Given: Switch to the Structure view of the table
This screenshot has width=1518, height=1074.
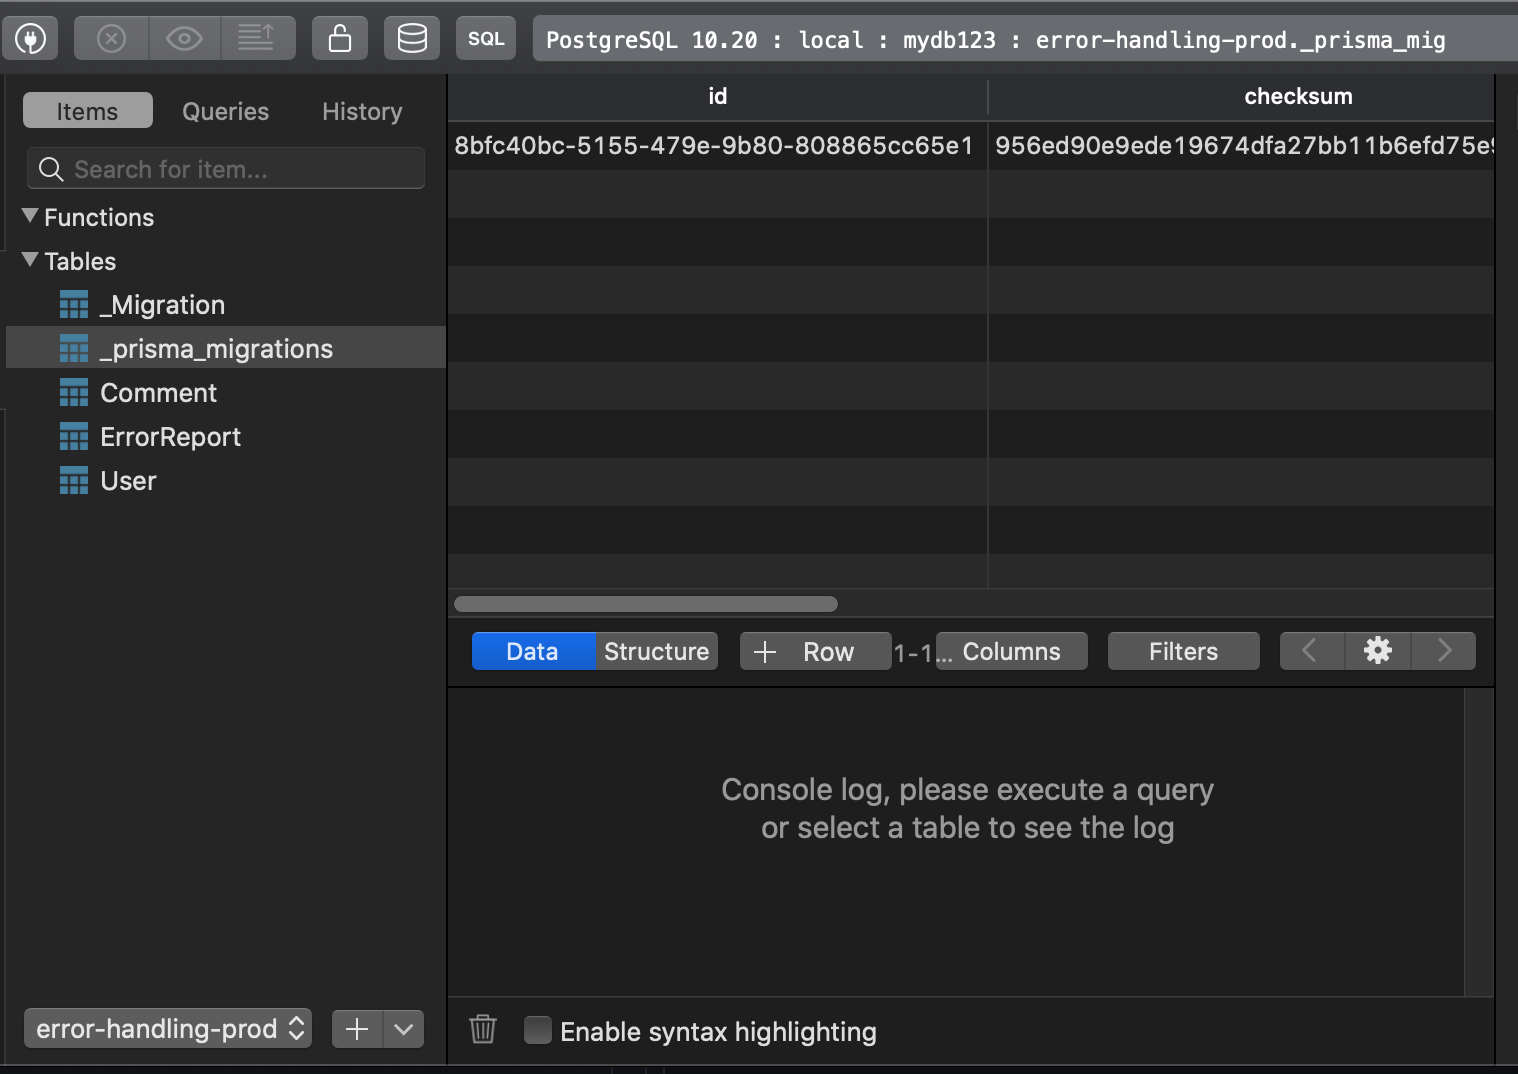Looking at the screenshot, I should tap(656, 651).
